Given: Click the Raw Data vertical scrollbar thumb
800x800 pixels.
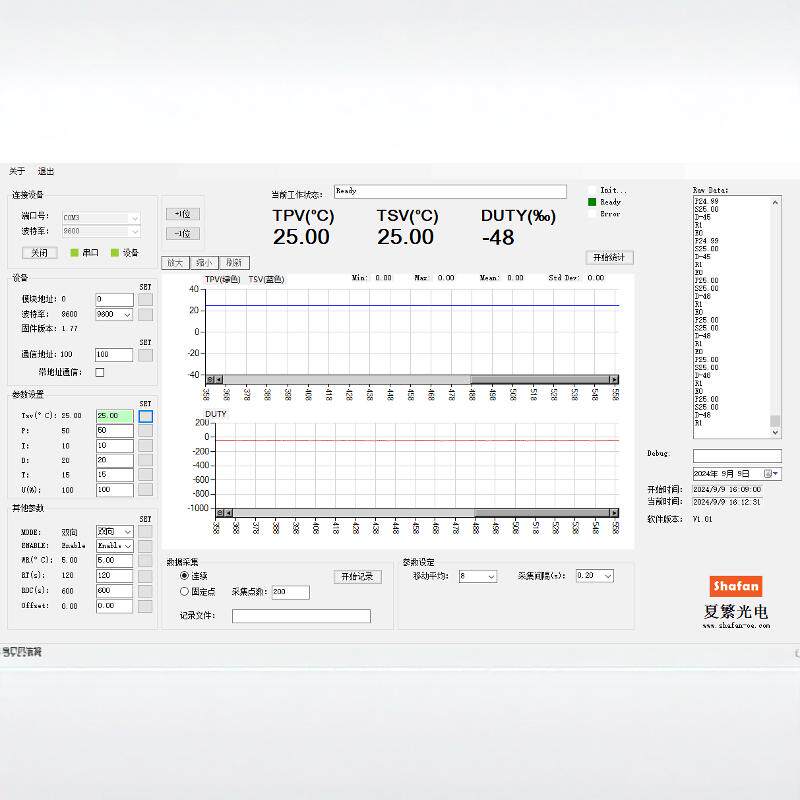Looking at the screenshot, I should click(775, 420).
